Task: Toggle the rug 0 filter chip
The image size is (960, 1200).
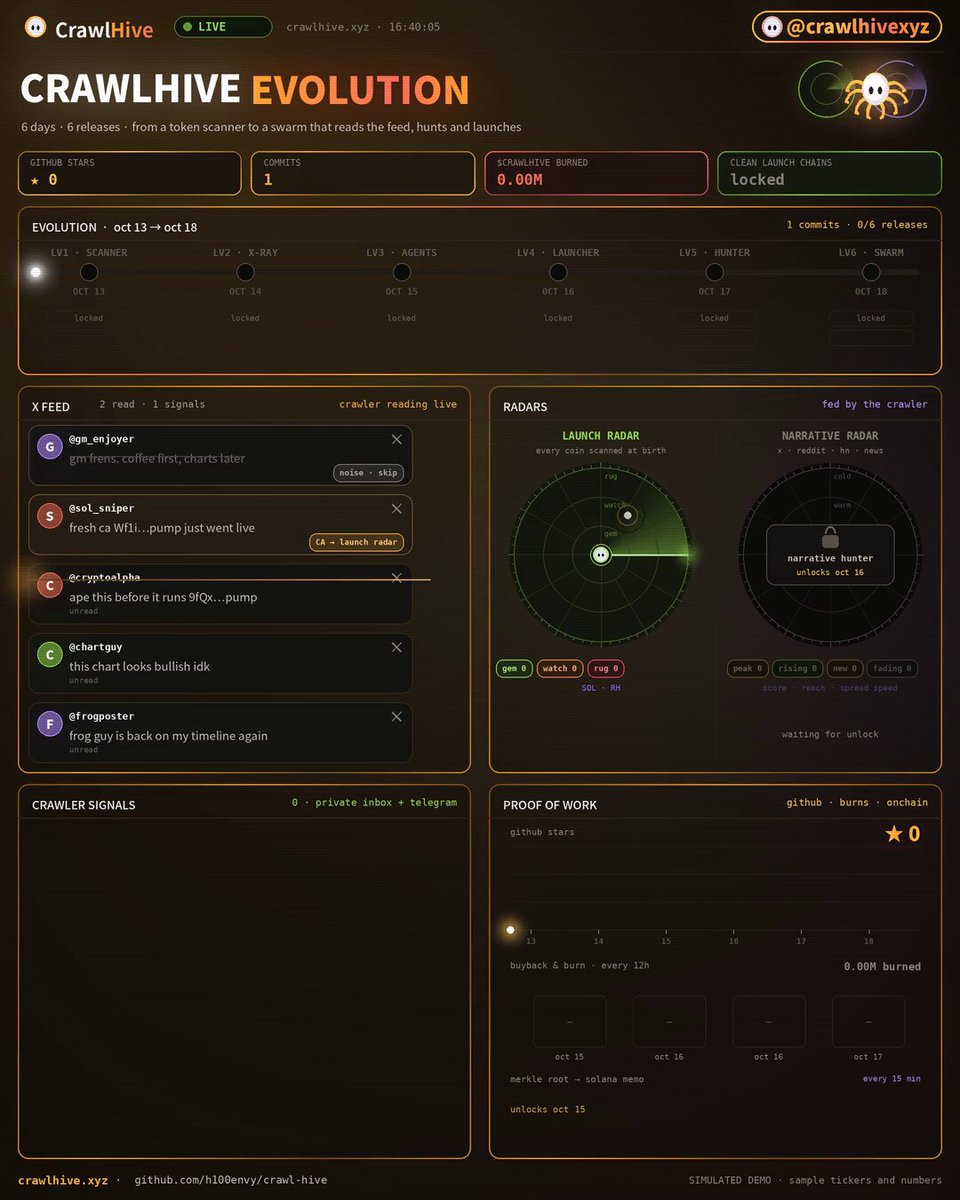Action: pos(606,668)
